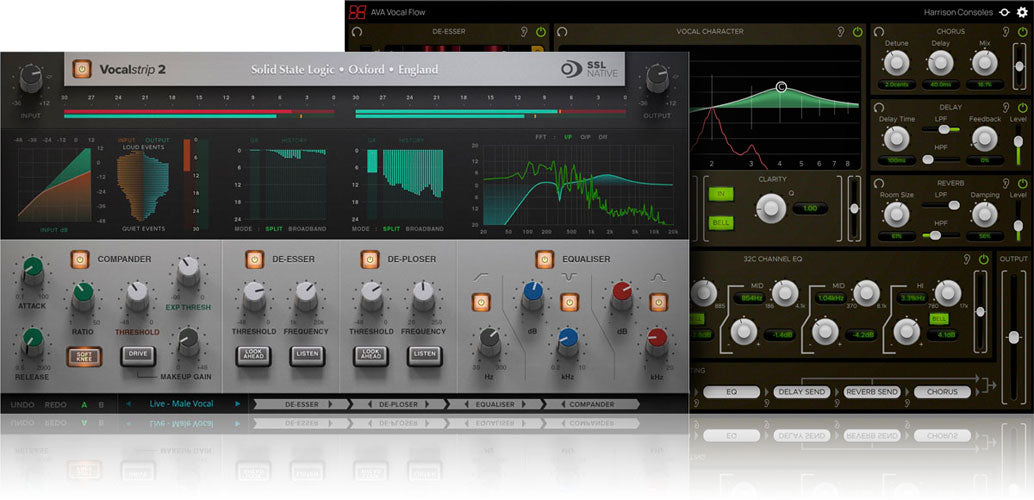Select preset slot A
This screenshot has height=500, width=1034.
click(x=84, y=404)
